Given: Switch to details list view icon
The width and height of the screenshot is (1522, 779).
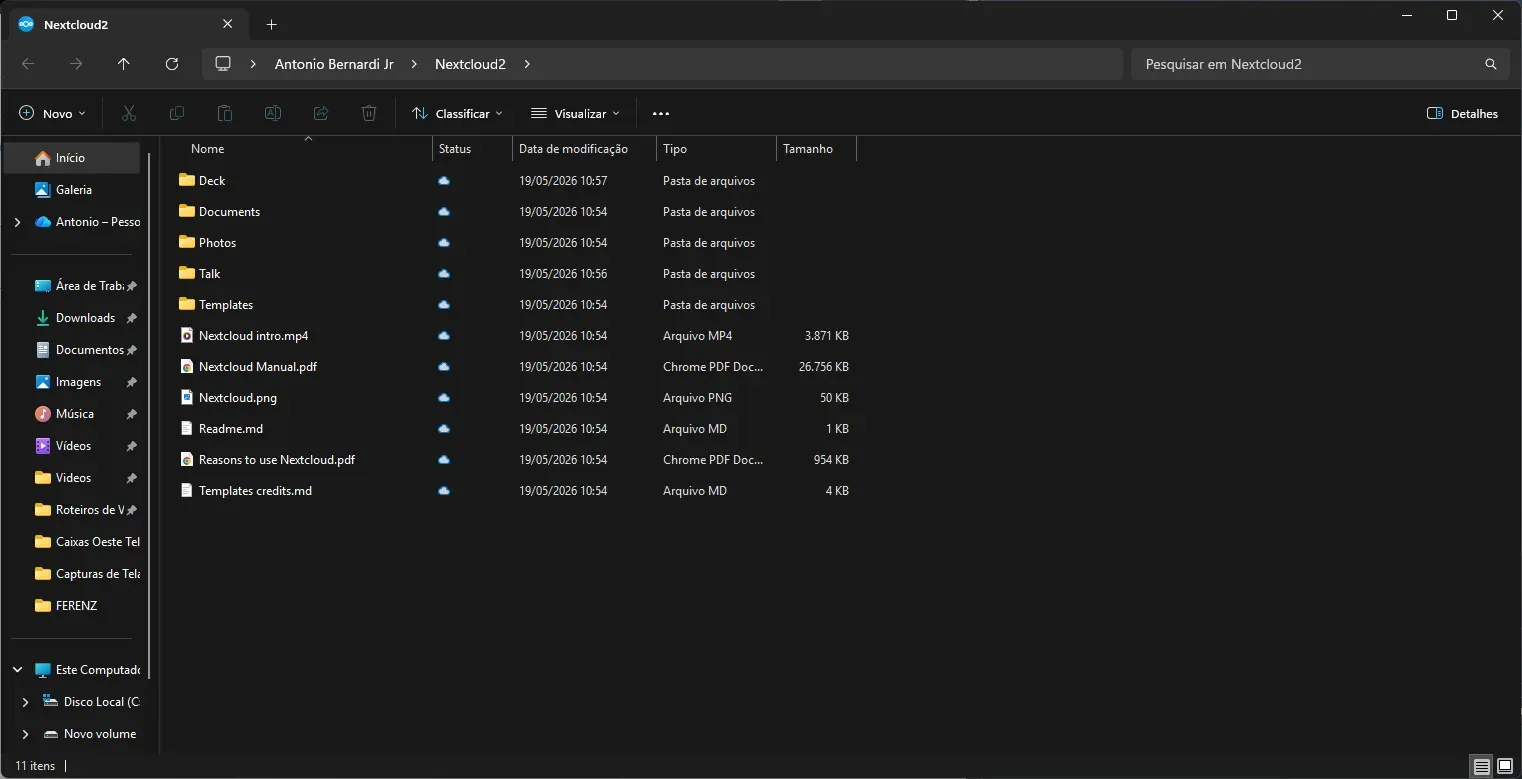Looking at the screenshot, I should tap(1482, 766).
